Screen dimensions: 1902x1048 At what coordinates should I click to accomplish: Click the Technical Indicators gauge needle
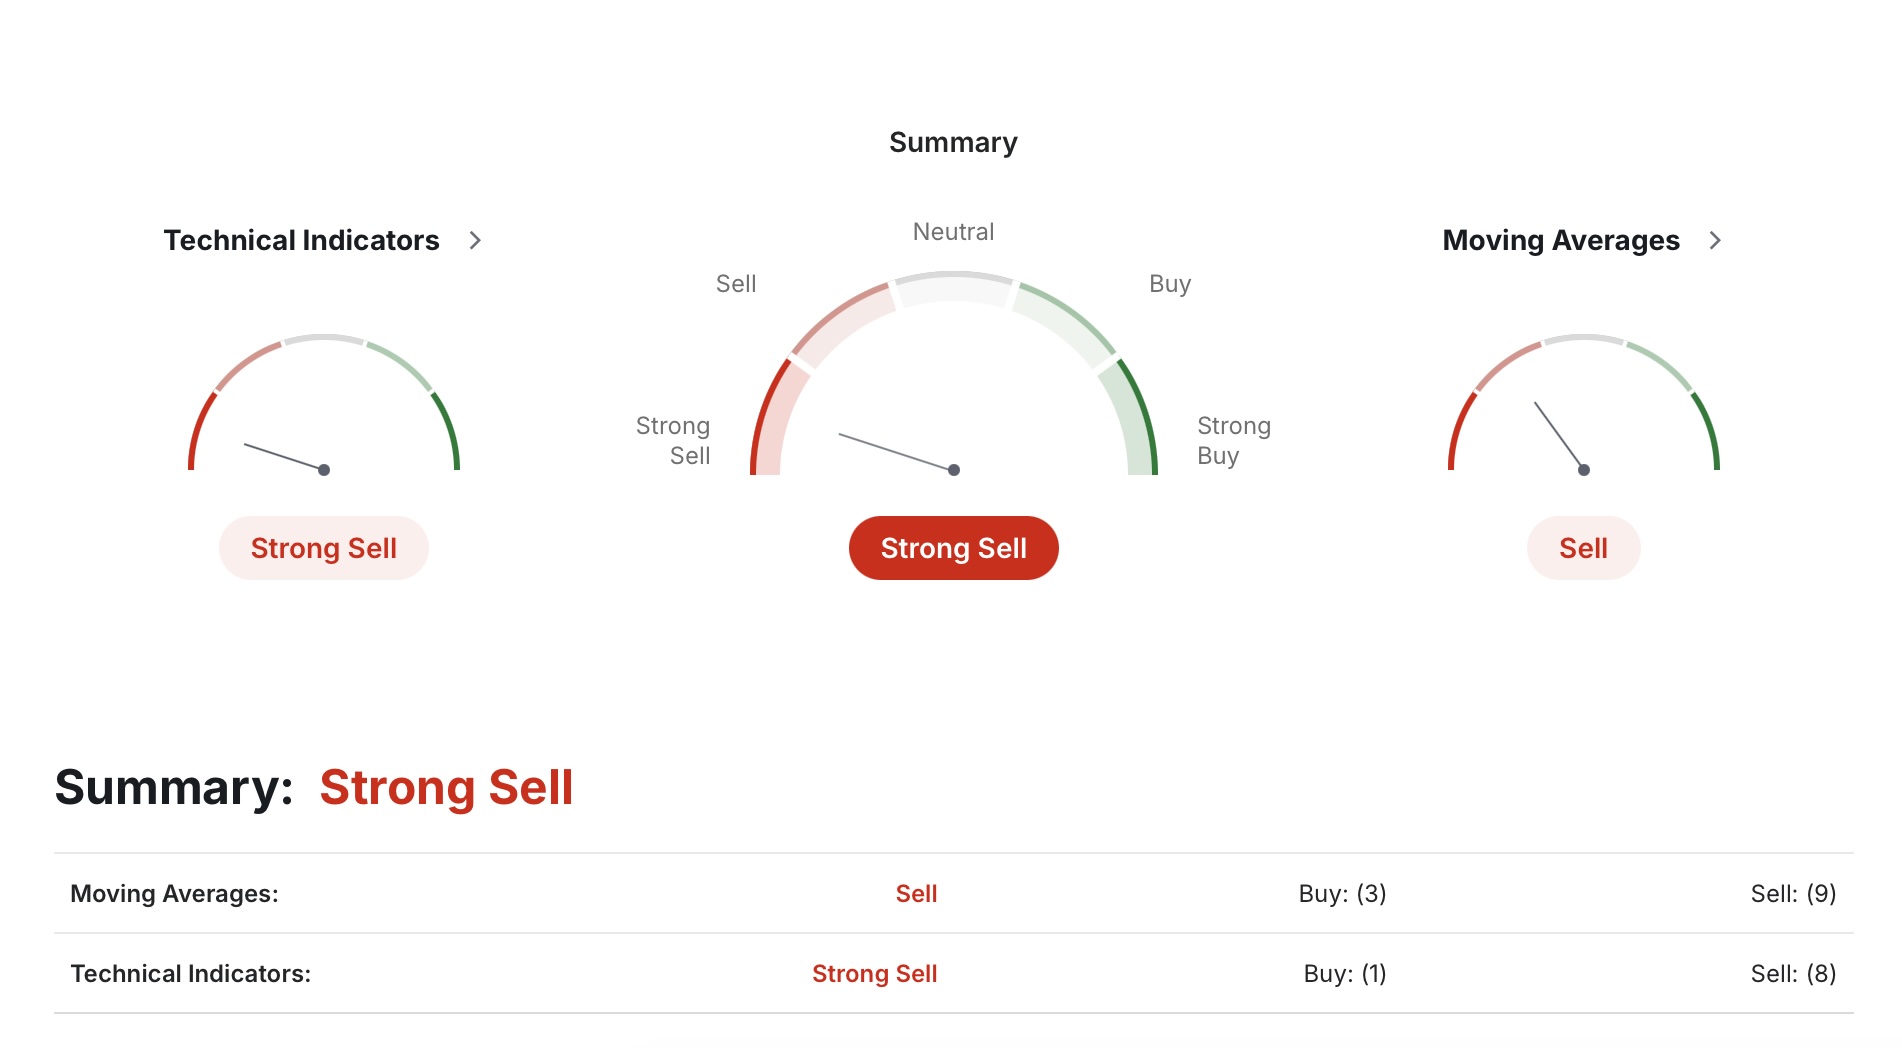tap(285, 457)
